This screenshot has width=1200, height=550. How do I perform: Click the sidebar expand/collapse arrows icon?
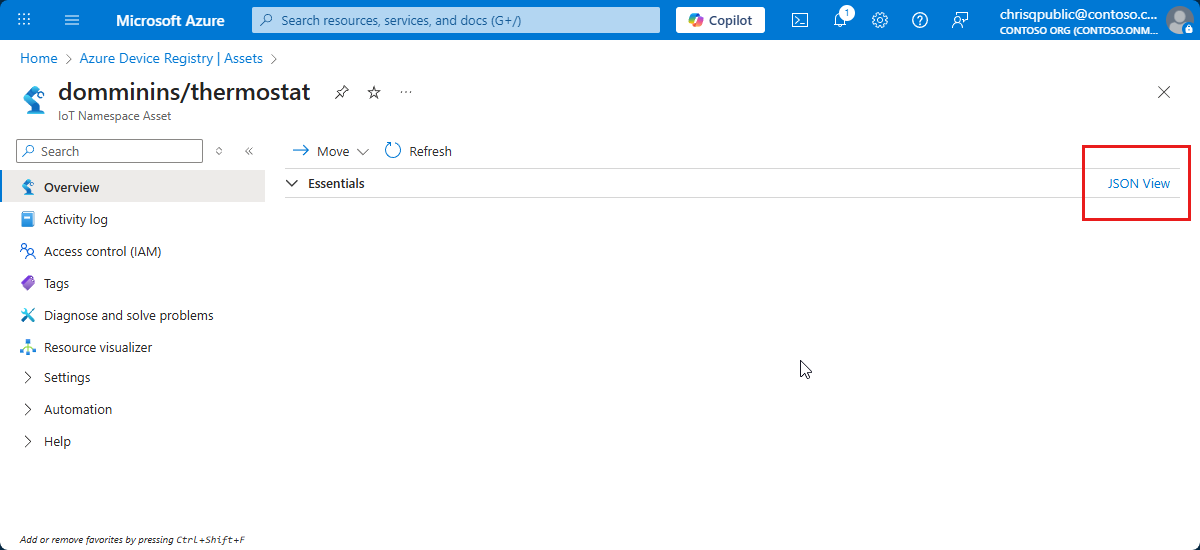[220, 151]
